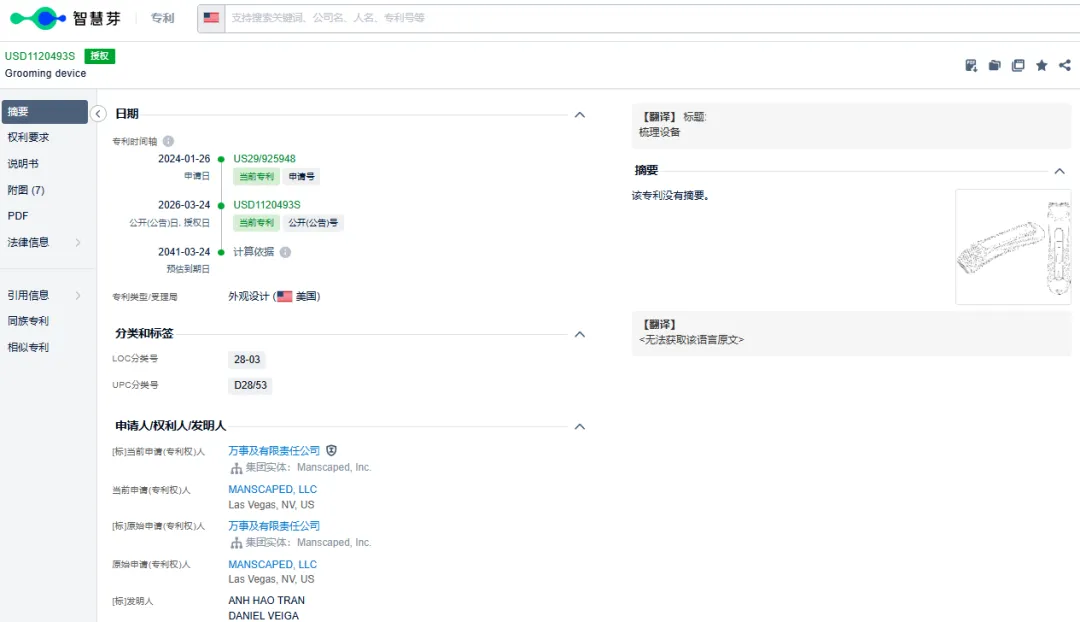Screen dimensions: 1080x622
Task: Collapse the left sidebar with arrow button
Action: [x=98, y=114]
